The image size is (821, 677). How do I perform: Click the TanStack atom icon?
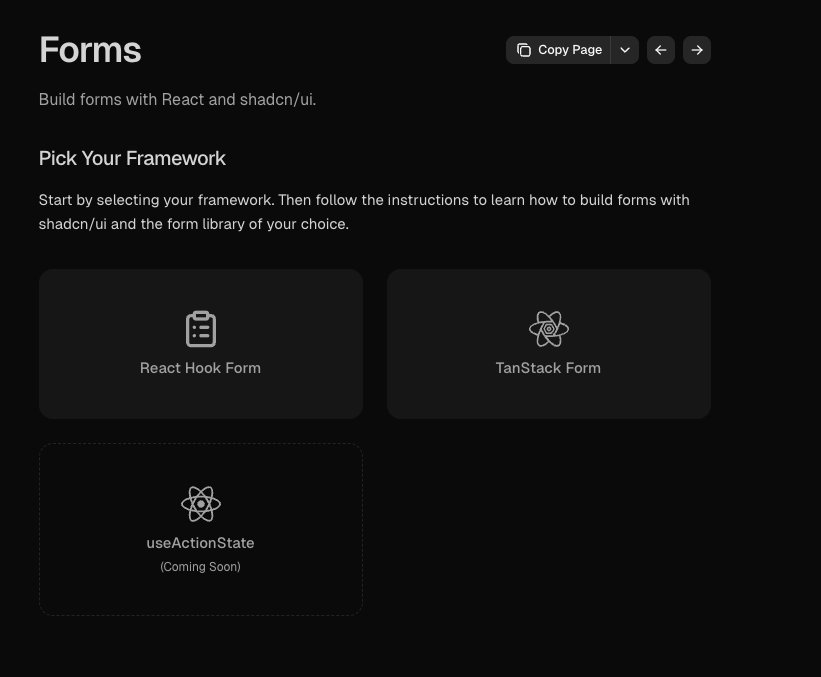(x=549, y=329)
